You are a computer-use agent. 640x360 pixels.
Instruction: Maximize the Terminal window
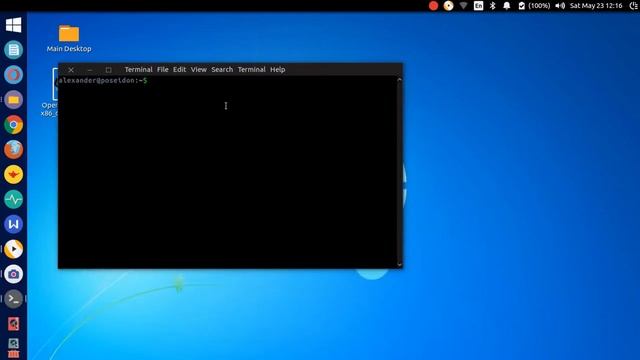108,70
